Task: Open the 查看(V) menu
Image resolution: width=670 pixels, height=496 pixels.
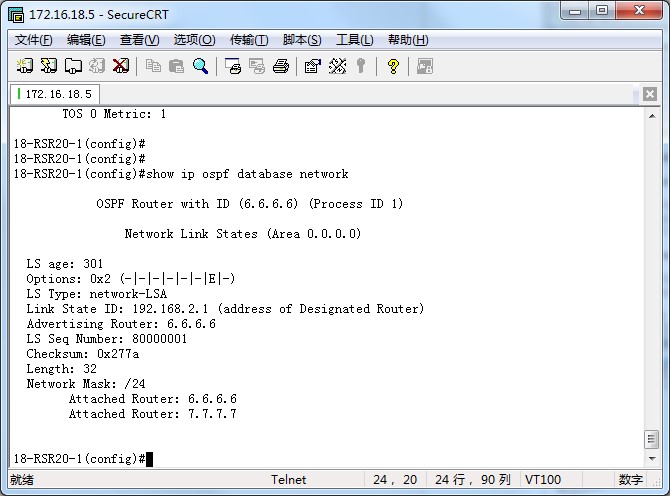Action: click(139, 40)
